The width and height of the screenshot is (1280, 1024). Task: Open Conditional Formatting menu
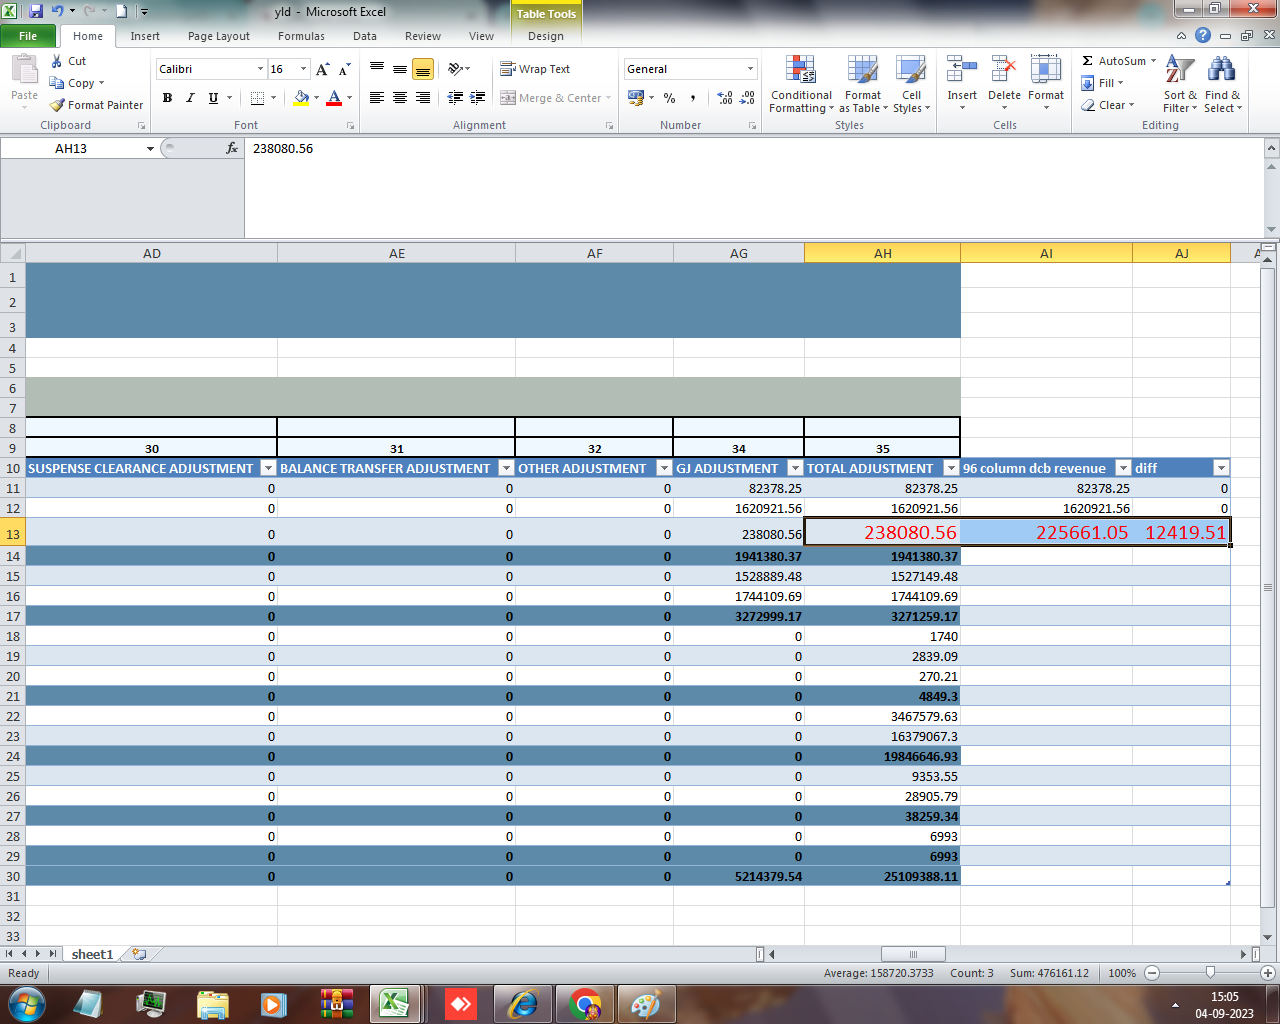[801, 84]
